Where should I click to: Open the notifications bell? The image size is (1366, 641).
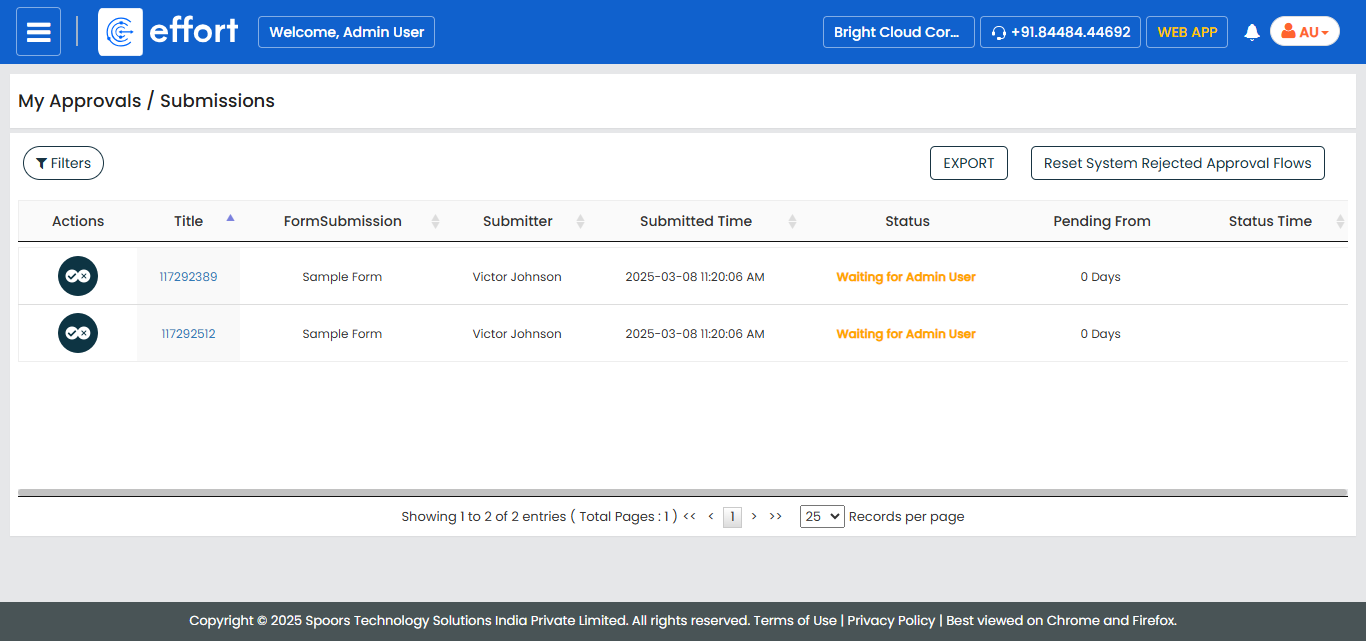1251,32
